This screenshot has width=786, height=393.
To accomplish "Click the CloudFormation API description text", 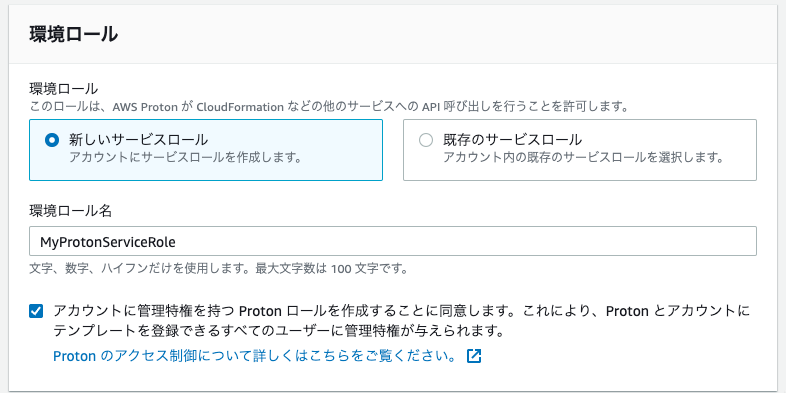I will click(329, 107).
